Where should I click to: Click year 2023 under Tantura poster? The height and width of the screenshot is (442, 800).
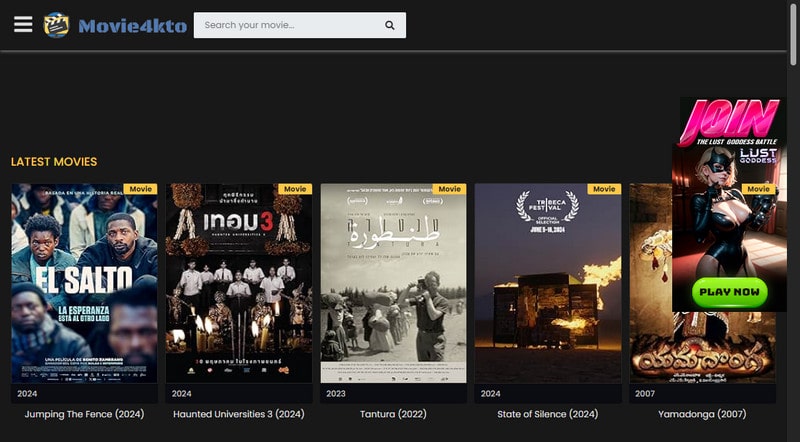(336, 394)
